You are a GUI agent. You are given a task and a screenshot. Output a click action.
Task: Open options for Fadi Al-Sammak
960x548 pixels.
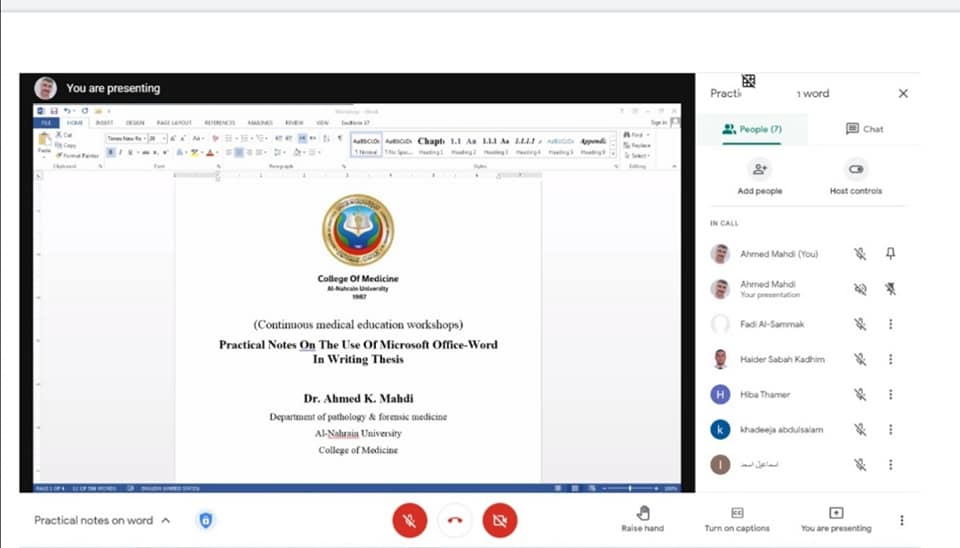(x=890, y=324)
